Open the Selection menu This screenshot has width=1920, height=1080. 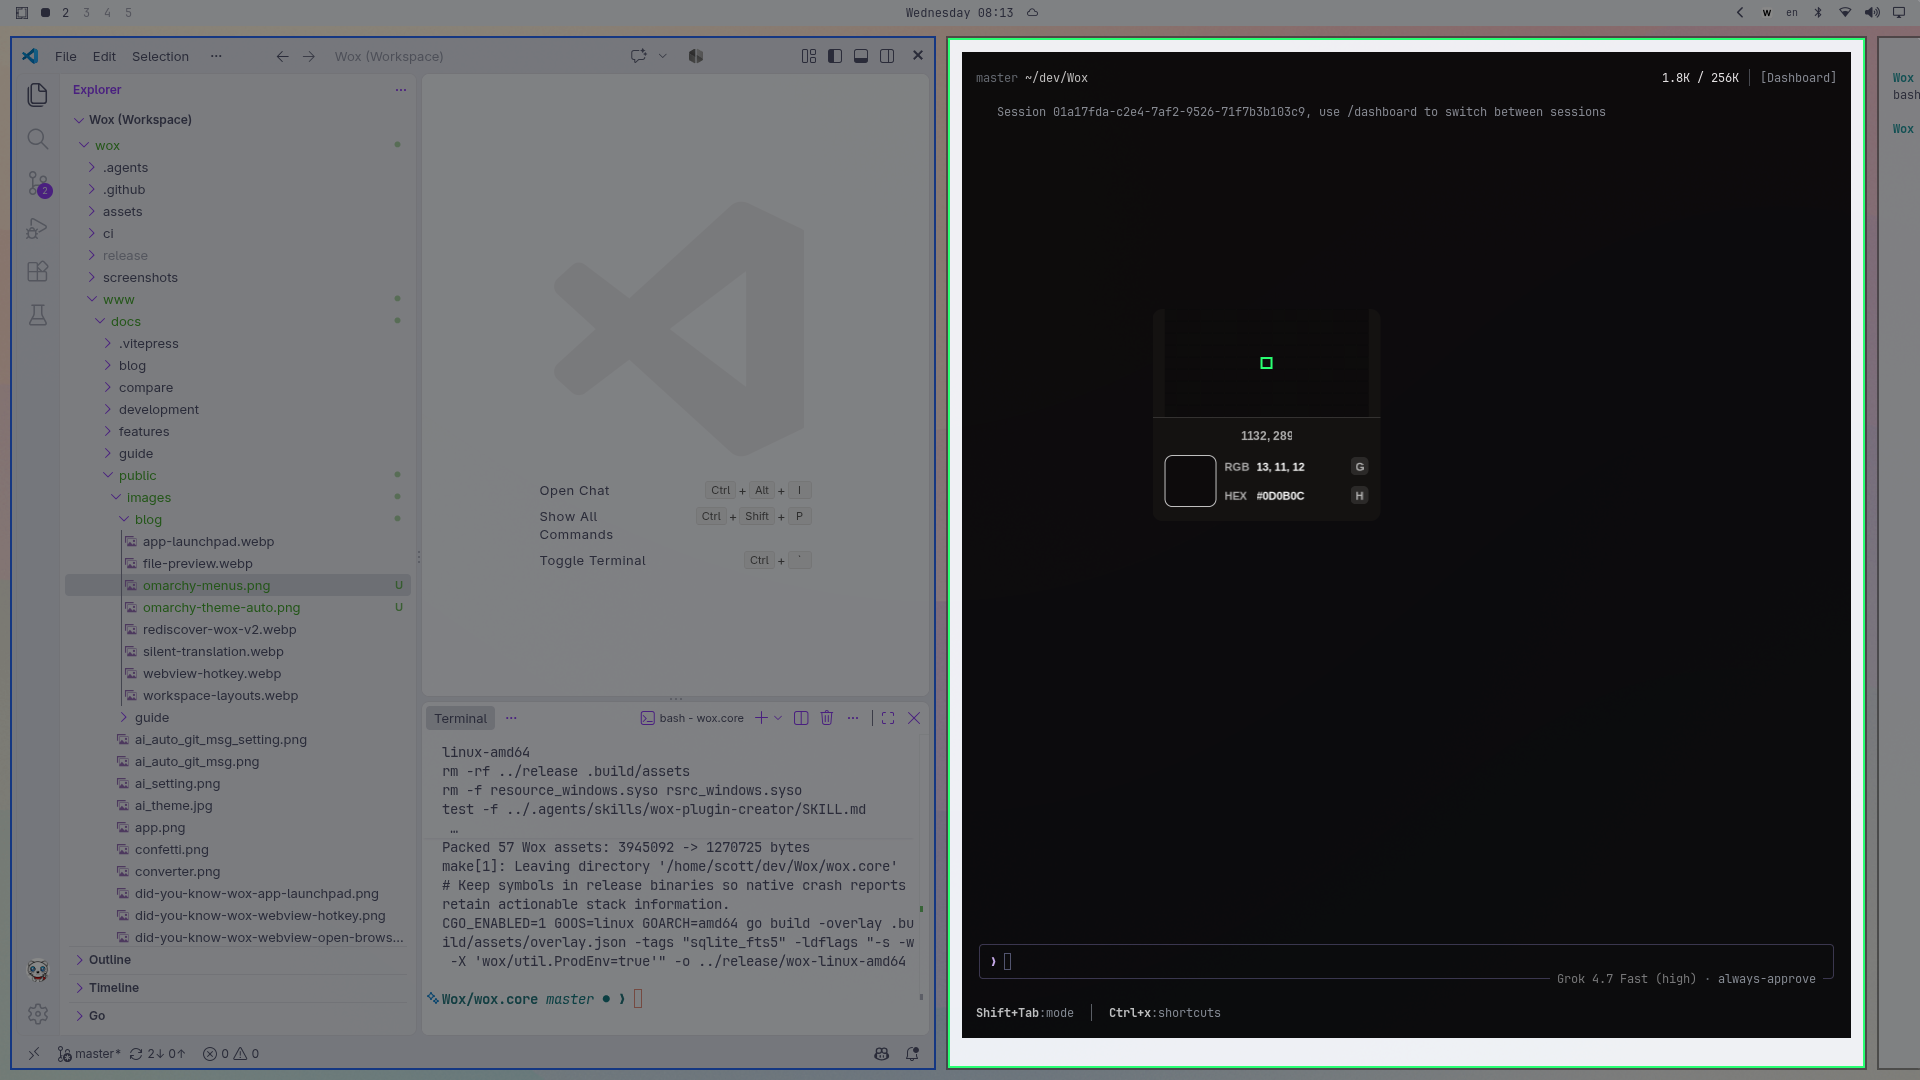coord(160,56)
